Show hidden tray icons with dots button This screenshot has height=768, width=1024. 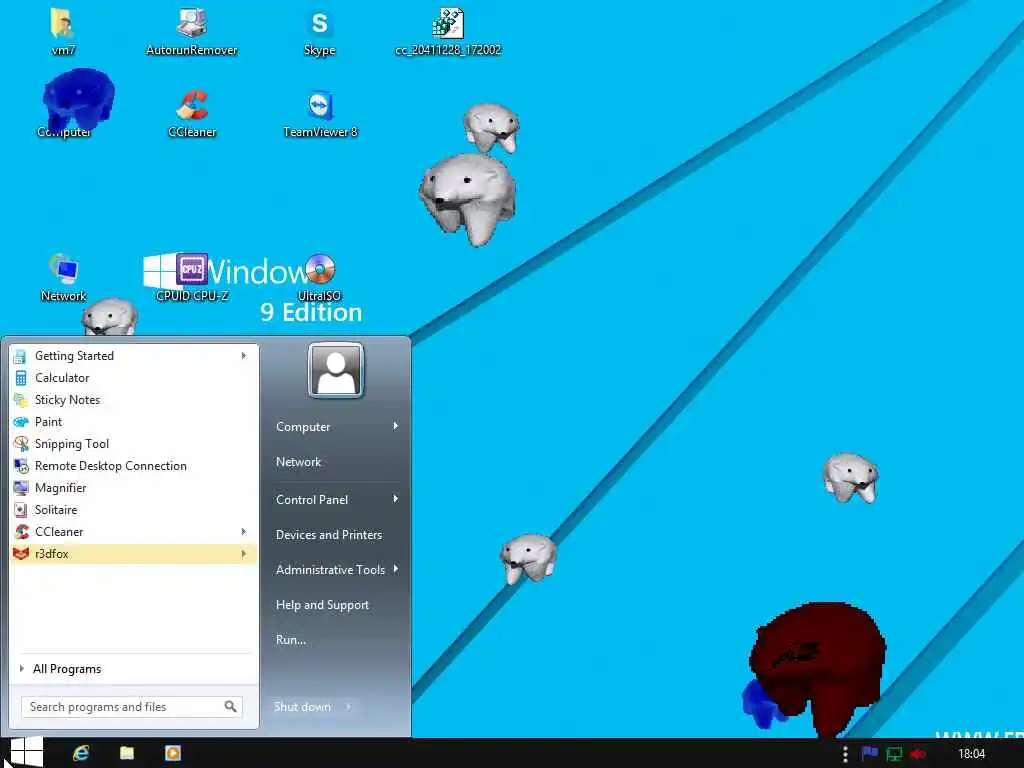point(845,754)
